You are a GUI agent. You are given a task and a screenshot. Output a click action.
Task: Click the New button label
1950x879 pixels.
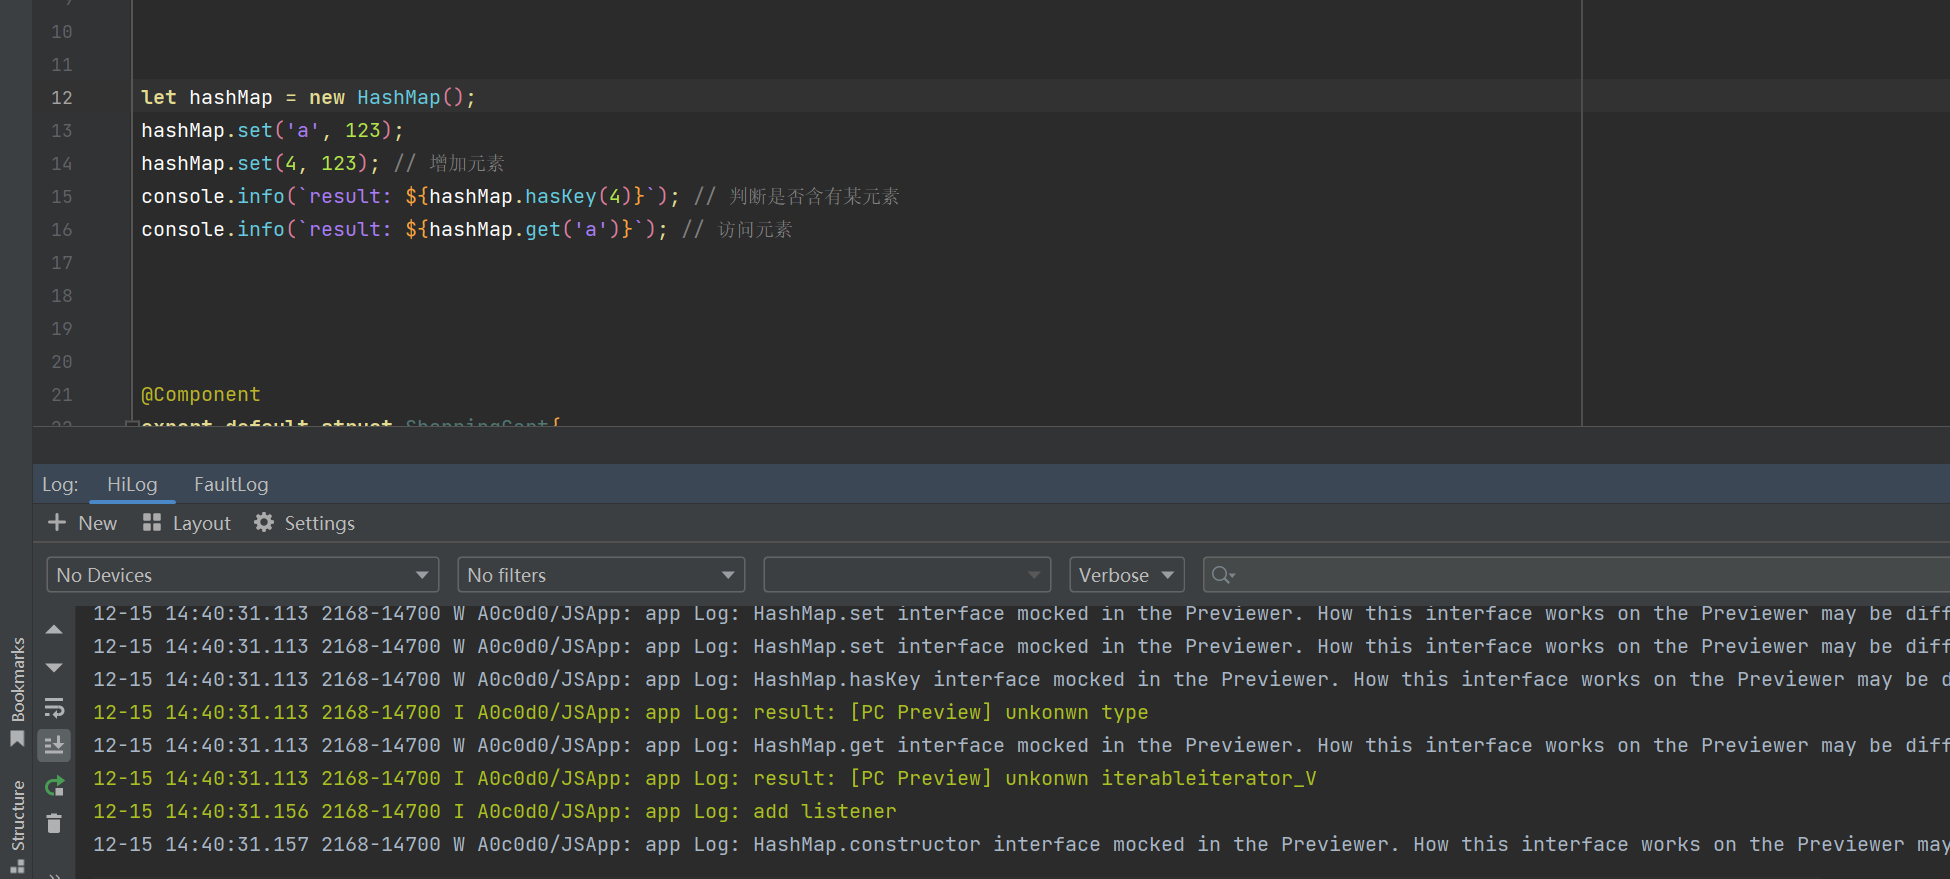[x=98, y=523]
